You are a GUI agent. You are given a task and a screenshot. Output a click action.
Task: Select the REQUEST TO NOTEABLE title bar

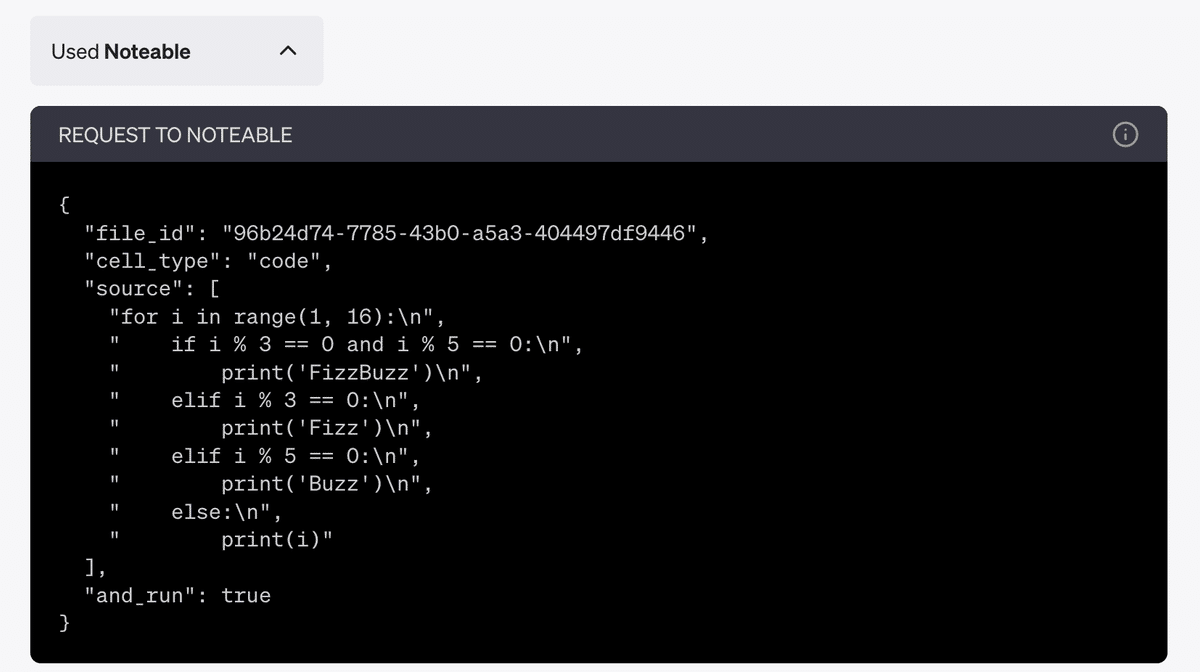pos(175,134)
